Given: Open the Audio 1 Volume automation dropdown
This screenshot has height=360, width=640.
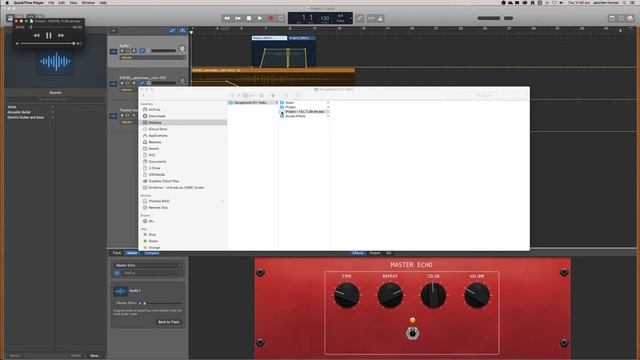Looking at the screenshot, I should (152, 58).
